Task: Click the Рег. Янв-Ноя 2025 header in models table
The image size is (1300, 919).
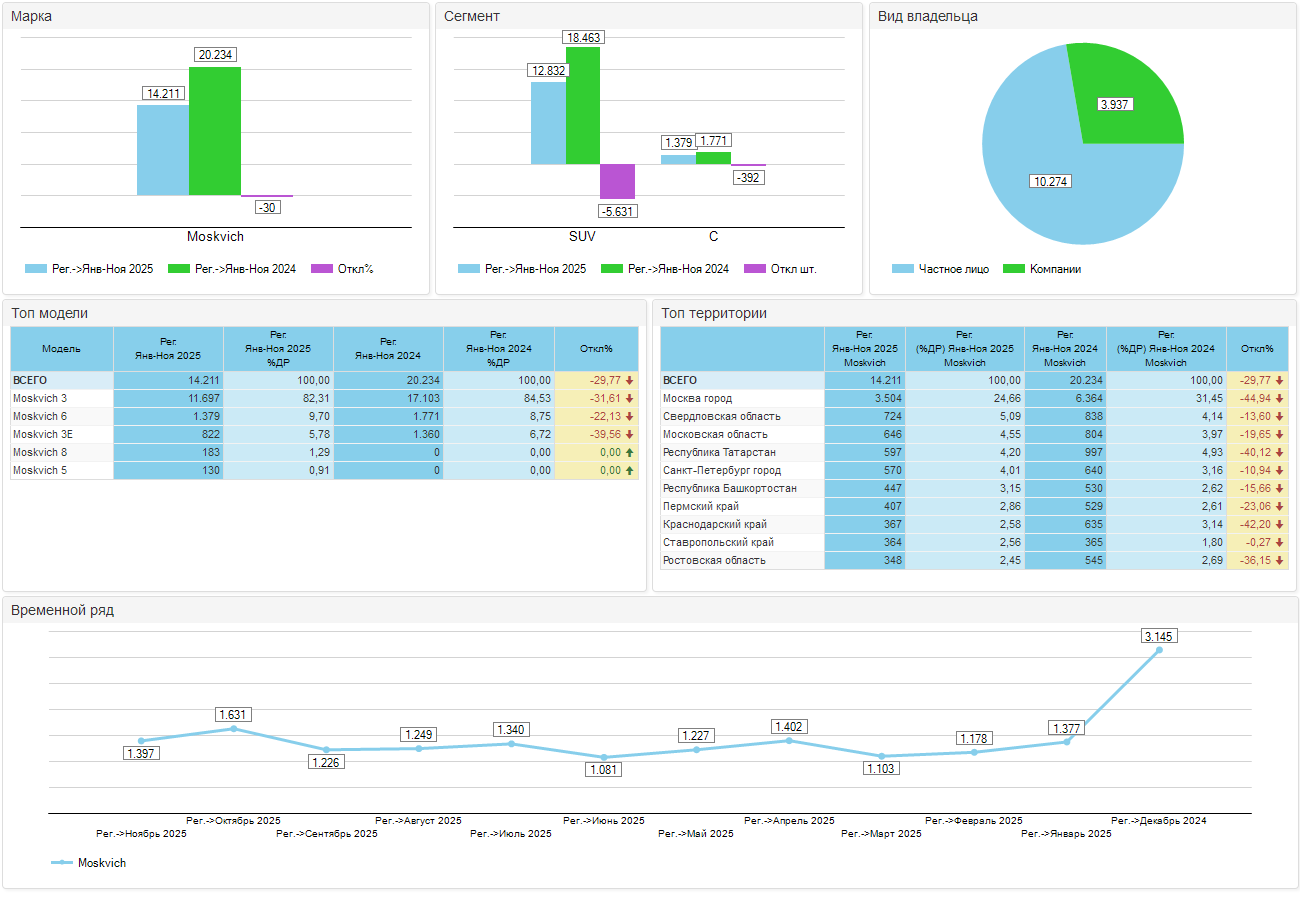Action: (x=168, y=349)
